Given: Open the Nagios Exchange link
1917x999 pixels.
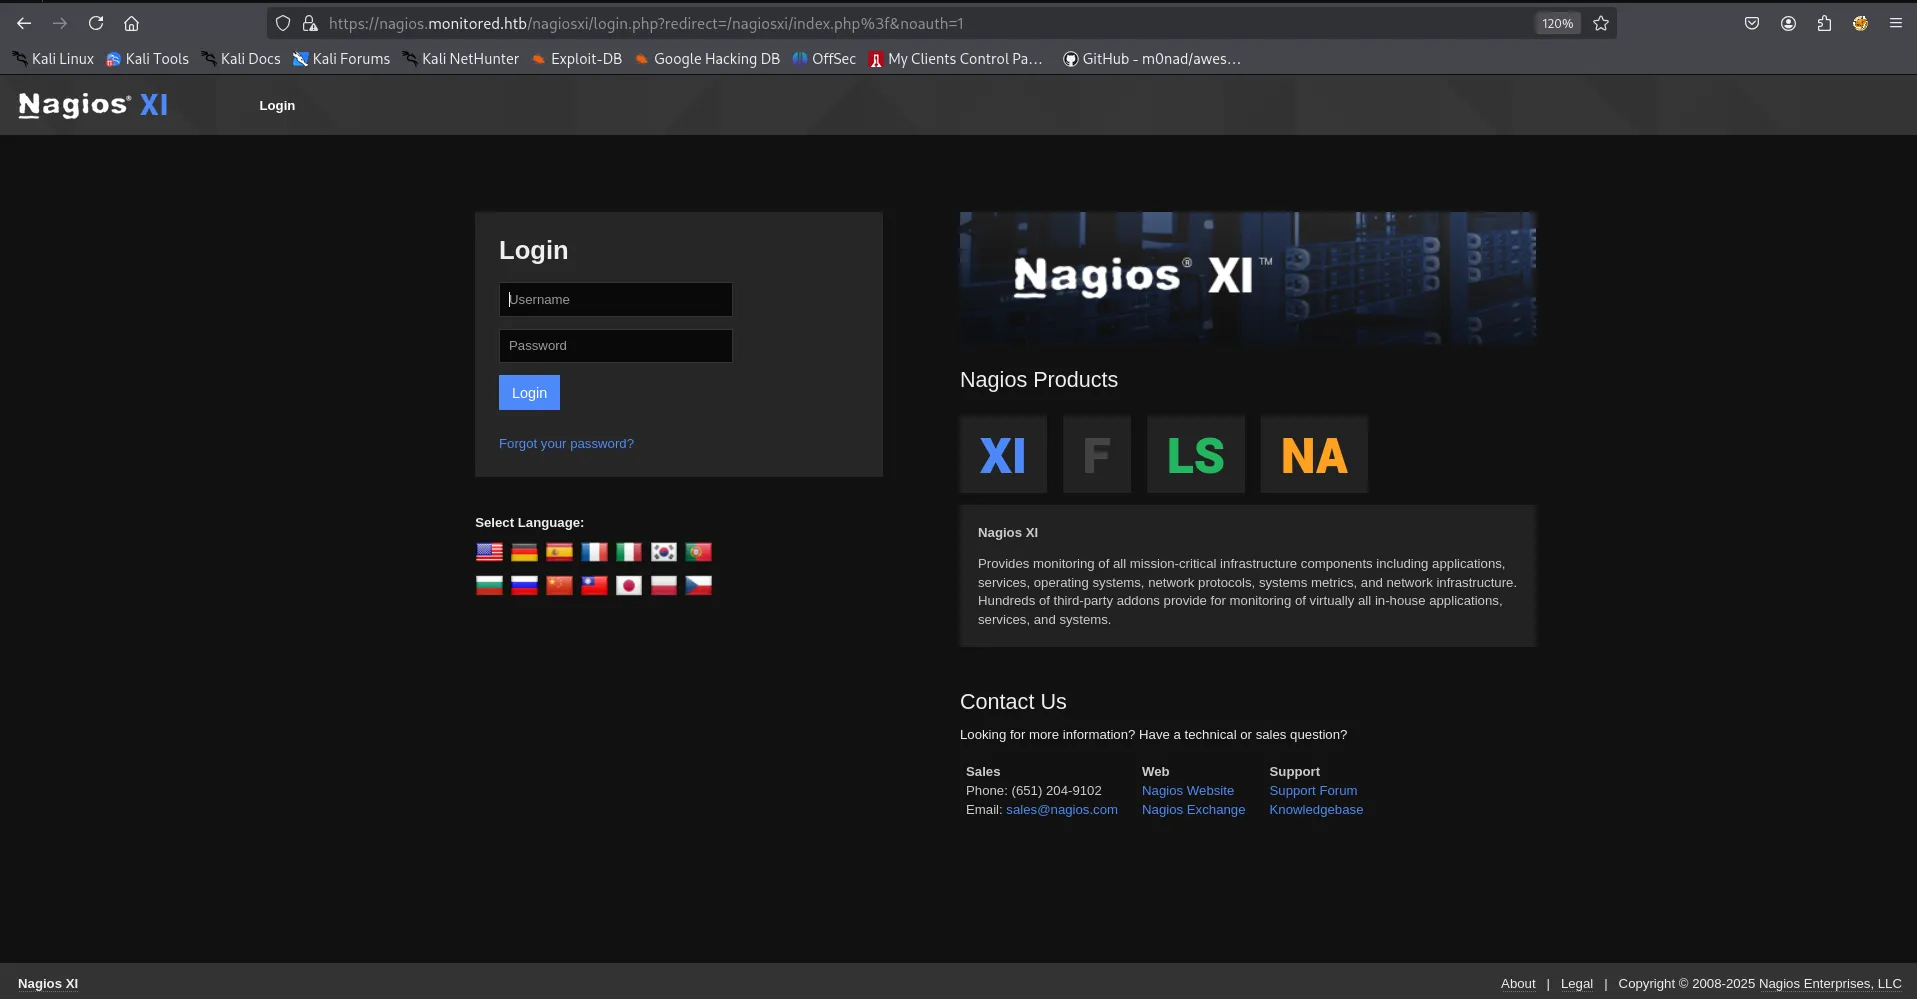Looking at the screenshot, I should [x=1194, y=810].
